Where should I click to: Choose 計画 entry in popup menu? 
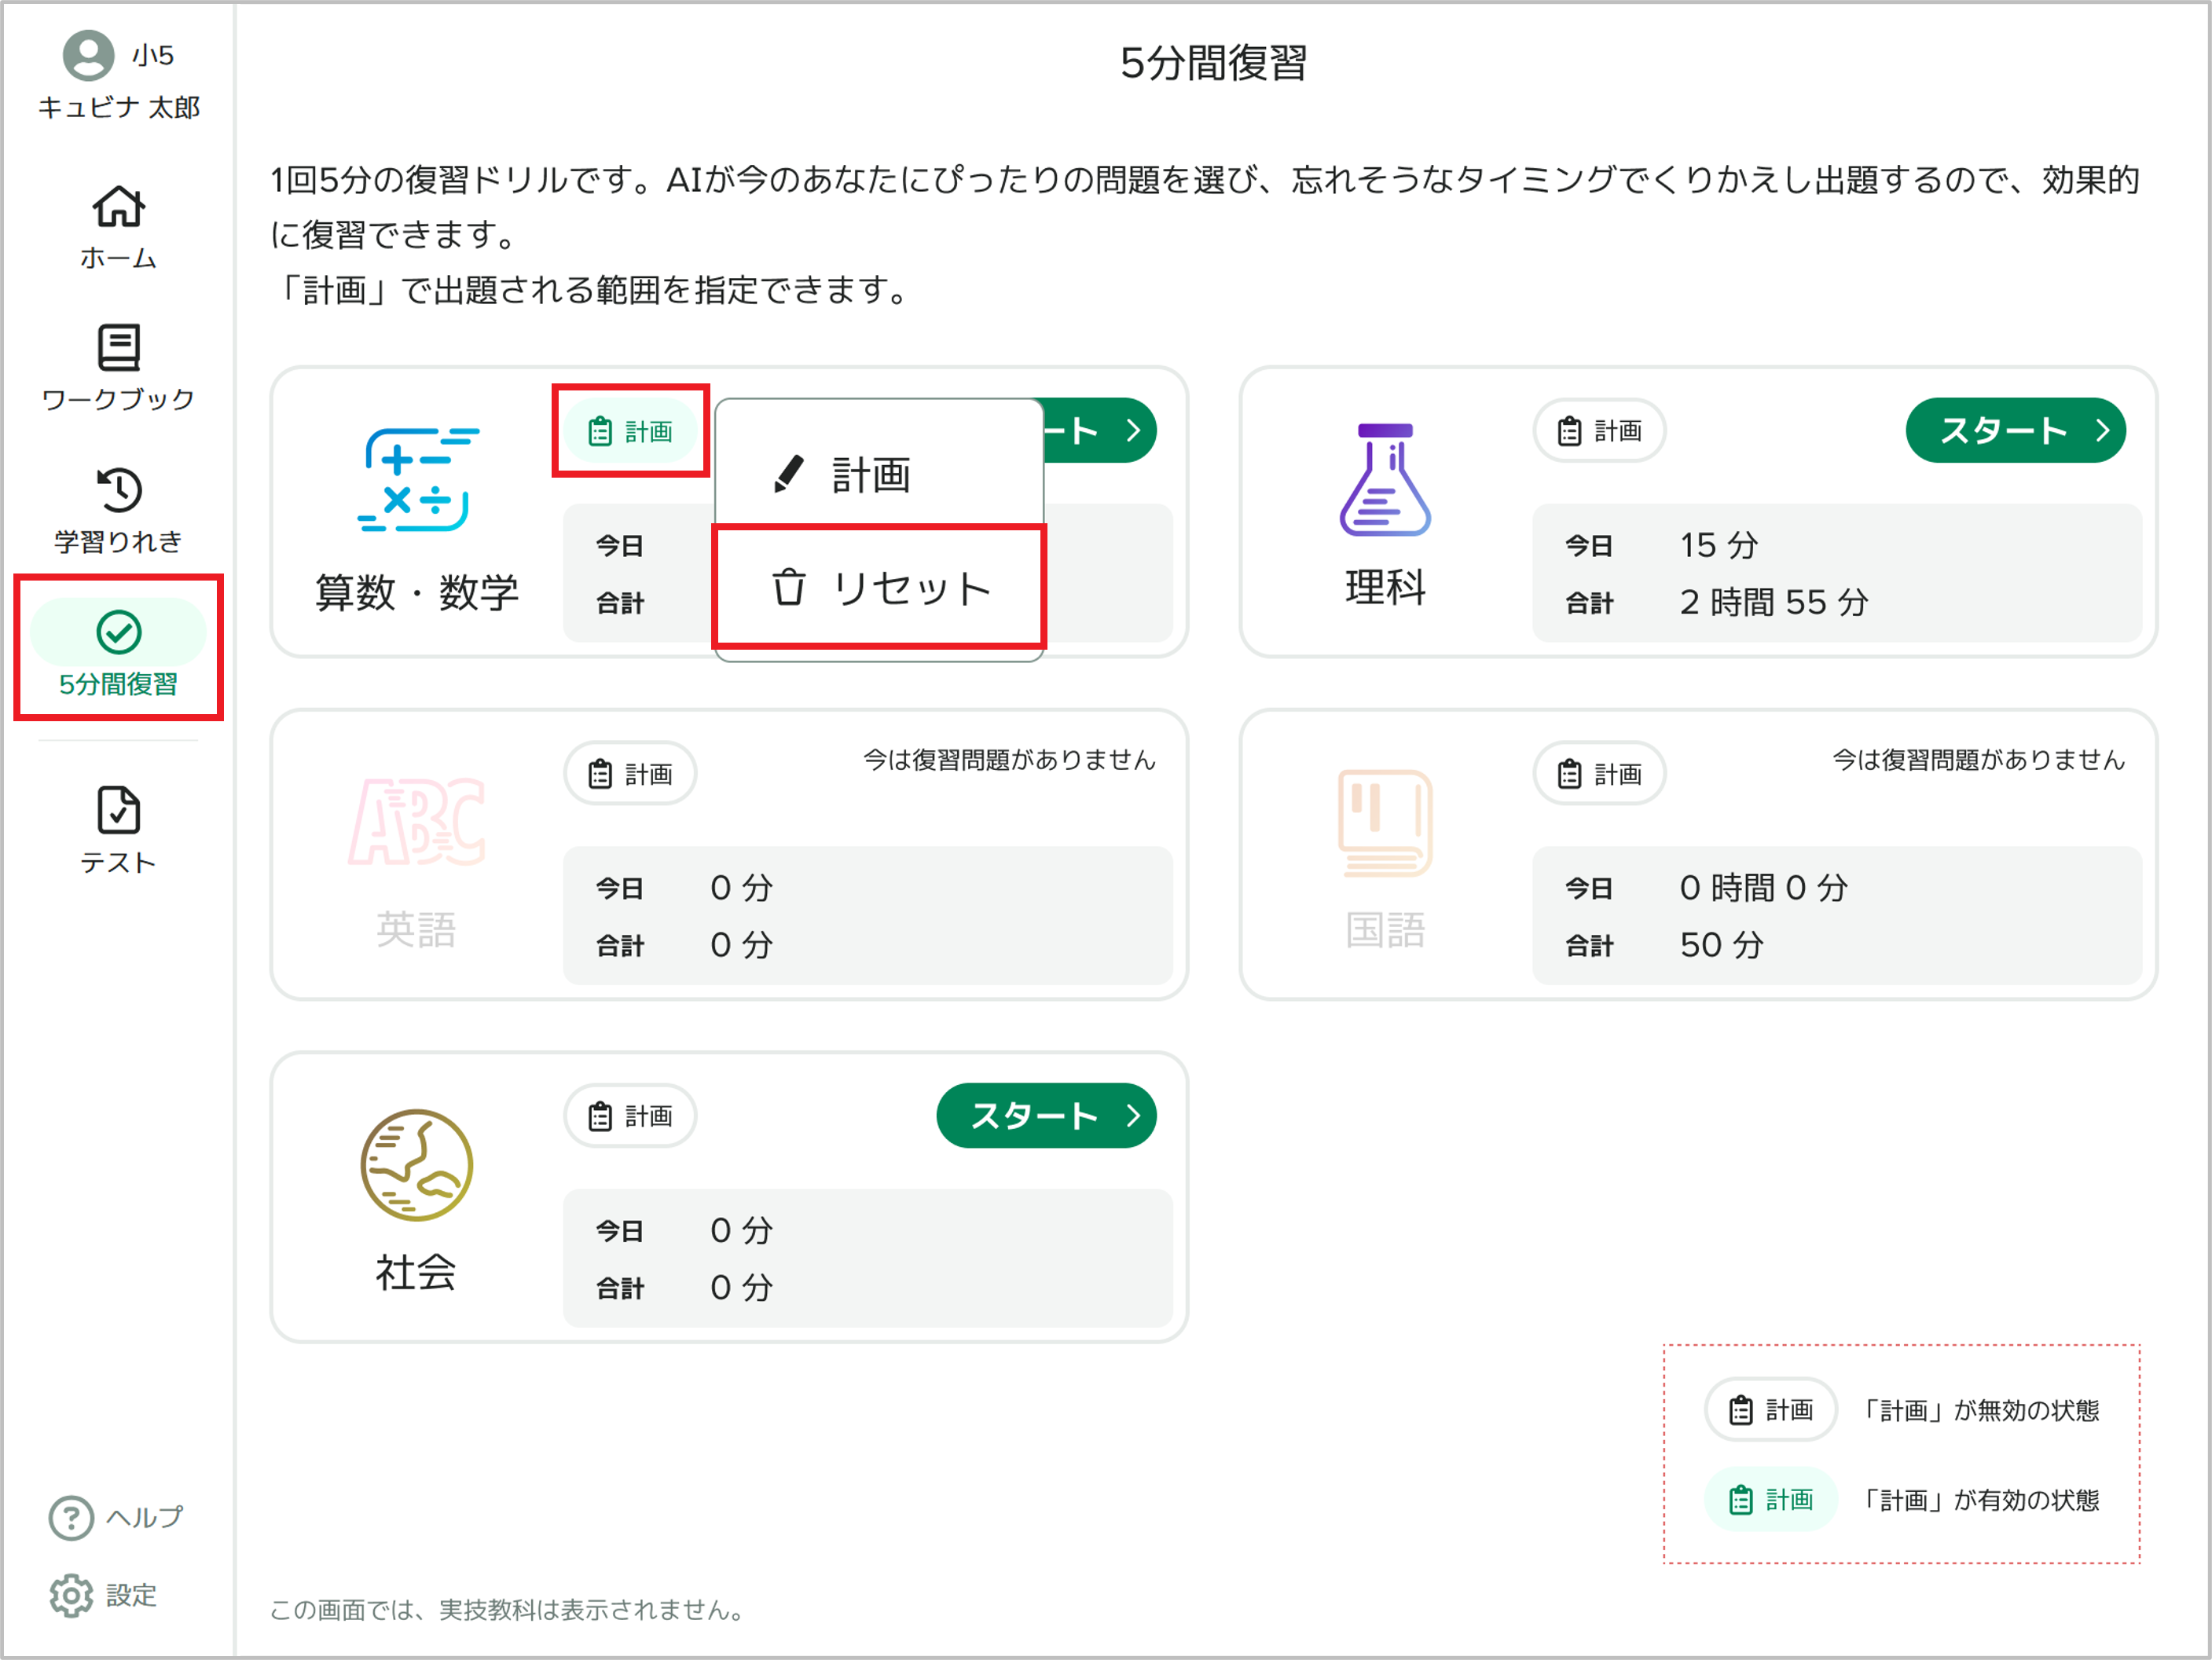pos(879,474)
